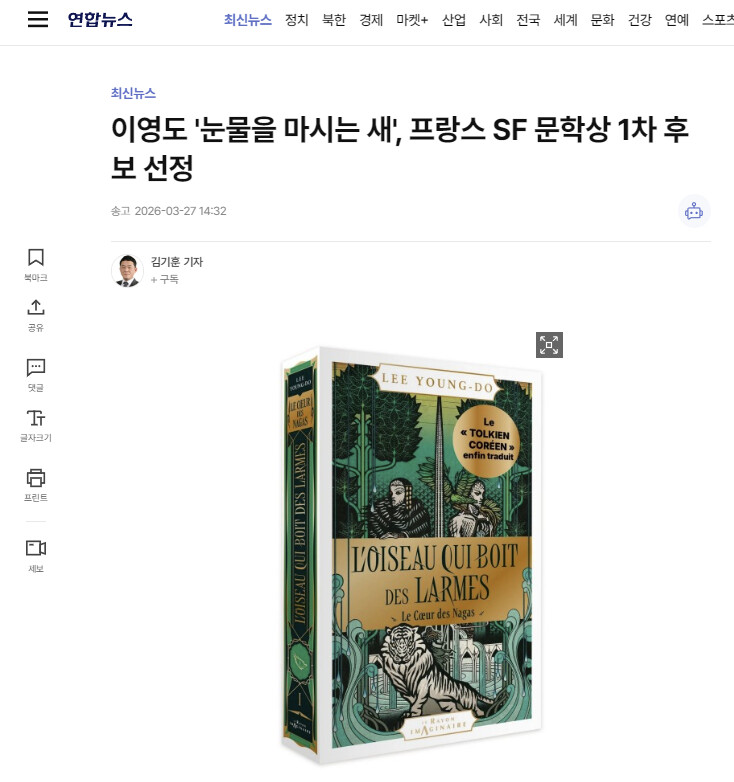Open the 북한 menu section
Viewport: 734px width, 782px height.
pyautogui.click(x=334, y=20)
